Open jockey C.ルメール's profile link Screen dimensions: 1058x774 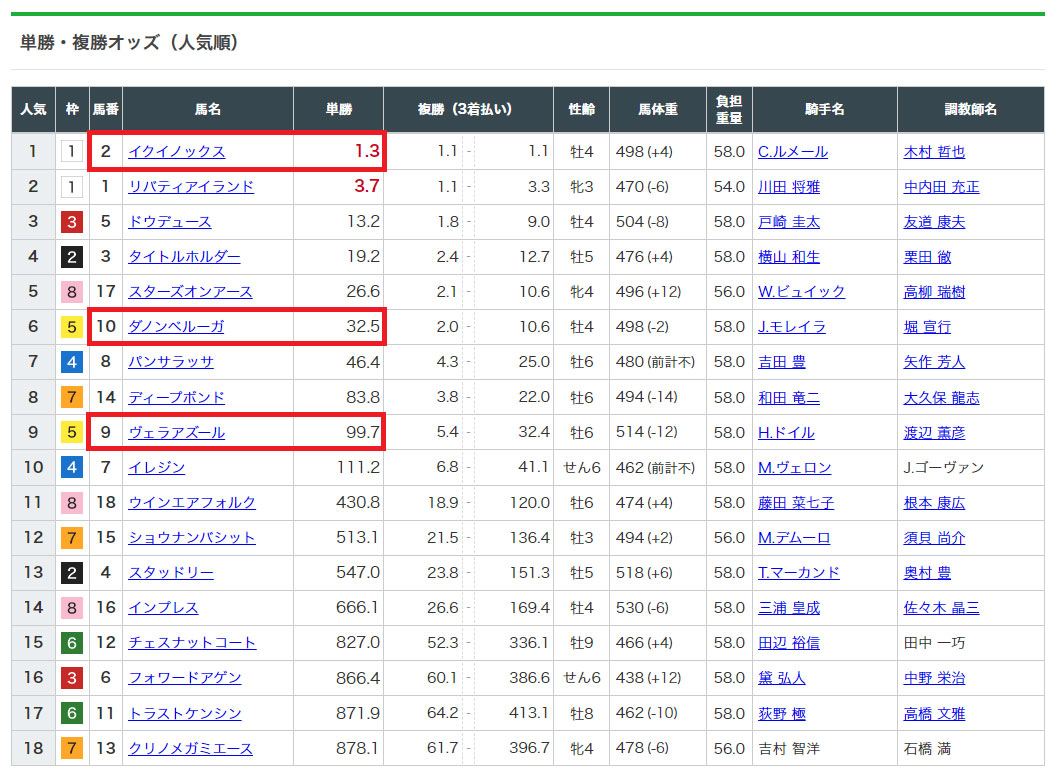[x=793, y=152]
